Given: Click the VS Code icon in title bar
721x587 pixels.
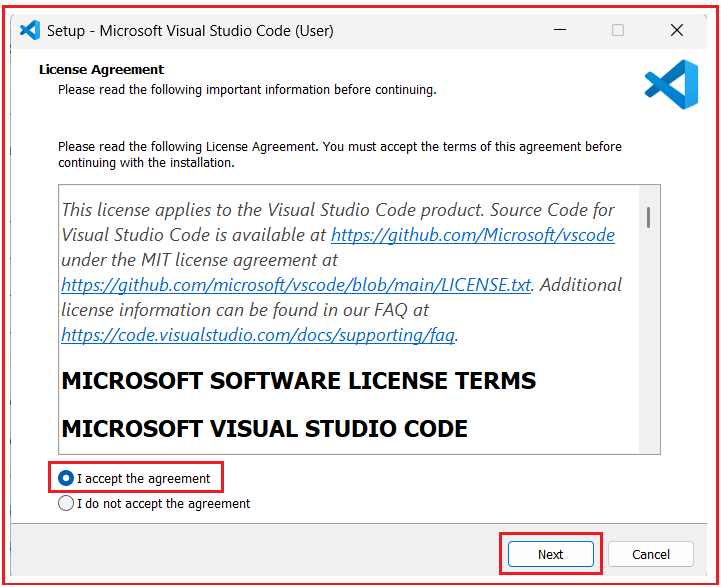Looking at the screenshot, I should (30, 30).
